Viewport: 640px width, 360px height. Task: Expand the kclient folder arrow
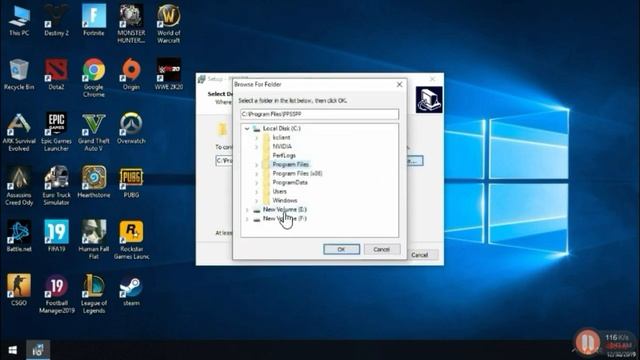(257, 138)
